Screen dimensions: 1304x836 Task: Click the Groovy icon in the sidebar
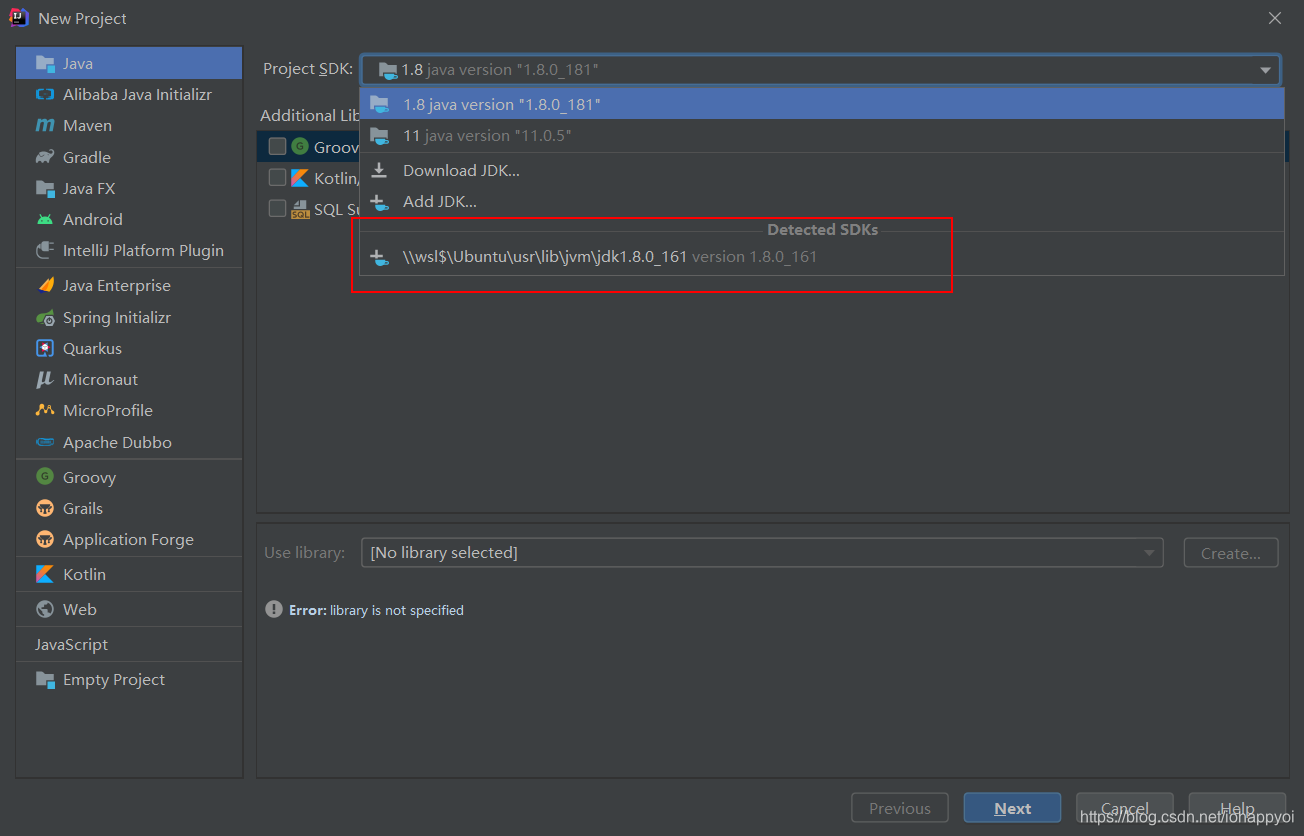click(x=45, y=477)
